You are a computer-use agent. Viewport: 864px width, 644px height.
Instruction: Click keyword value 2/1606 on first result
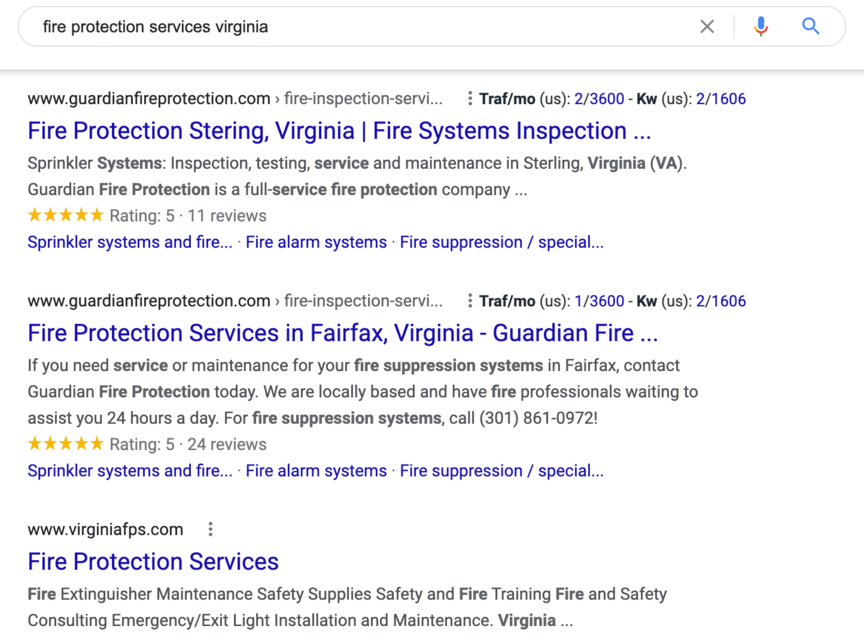721,99
